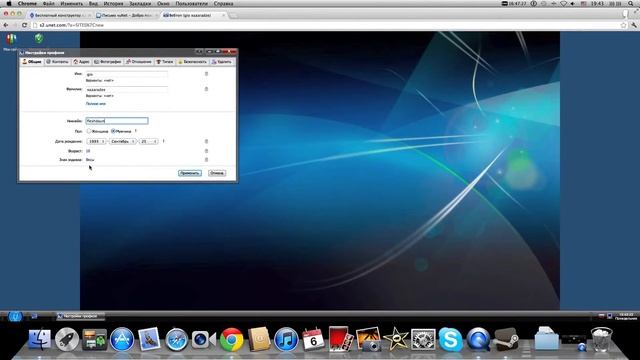Click the green shield desktop icon
640x360 pixels.
click(x=39, y=38)
